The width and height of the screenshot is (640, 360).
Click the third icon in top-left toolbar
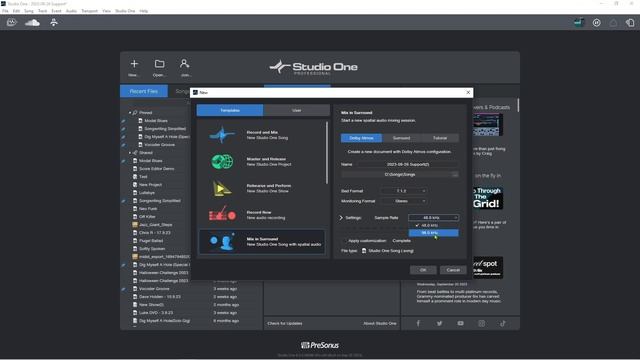53,23
